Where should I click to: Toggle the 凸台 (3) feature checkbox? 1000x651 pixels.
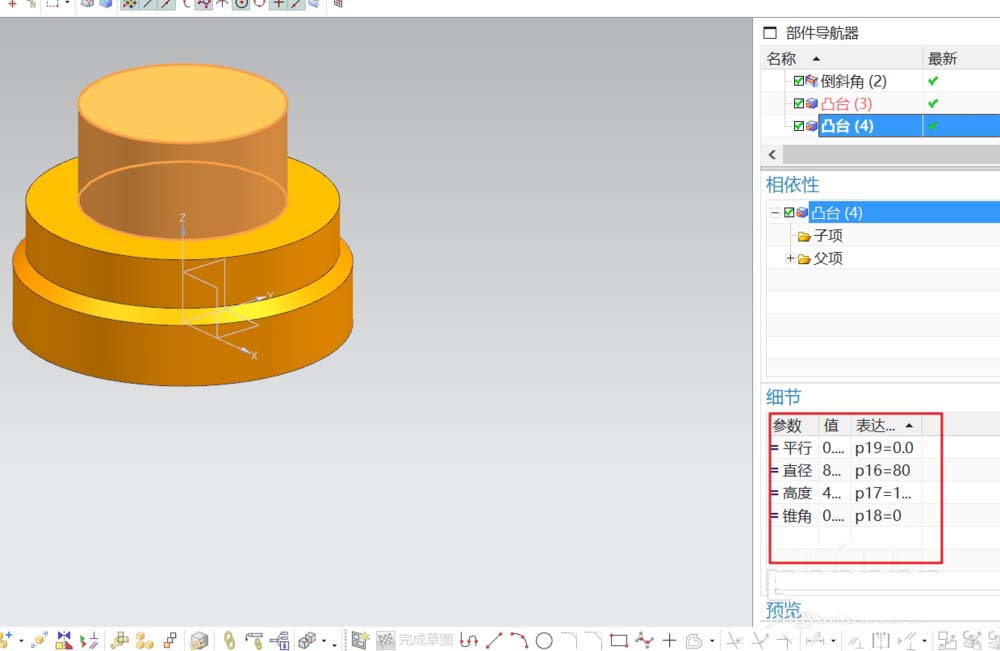[x=799, y=104]
